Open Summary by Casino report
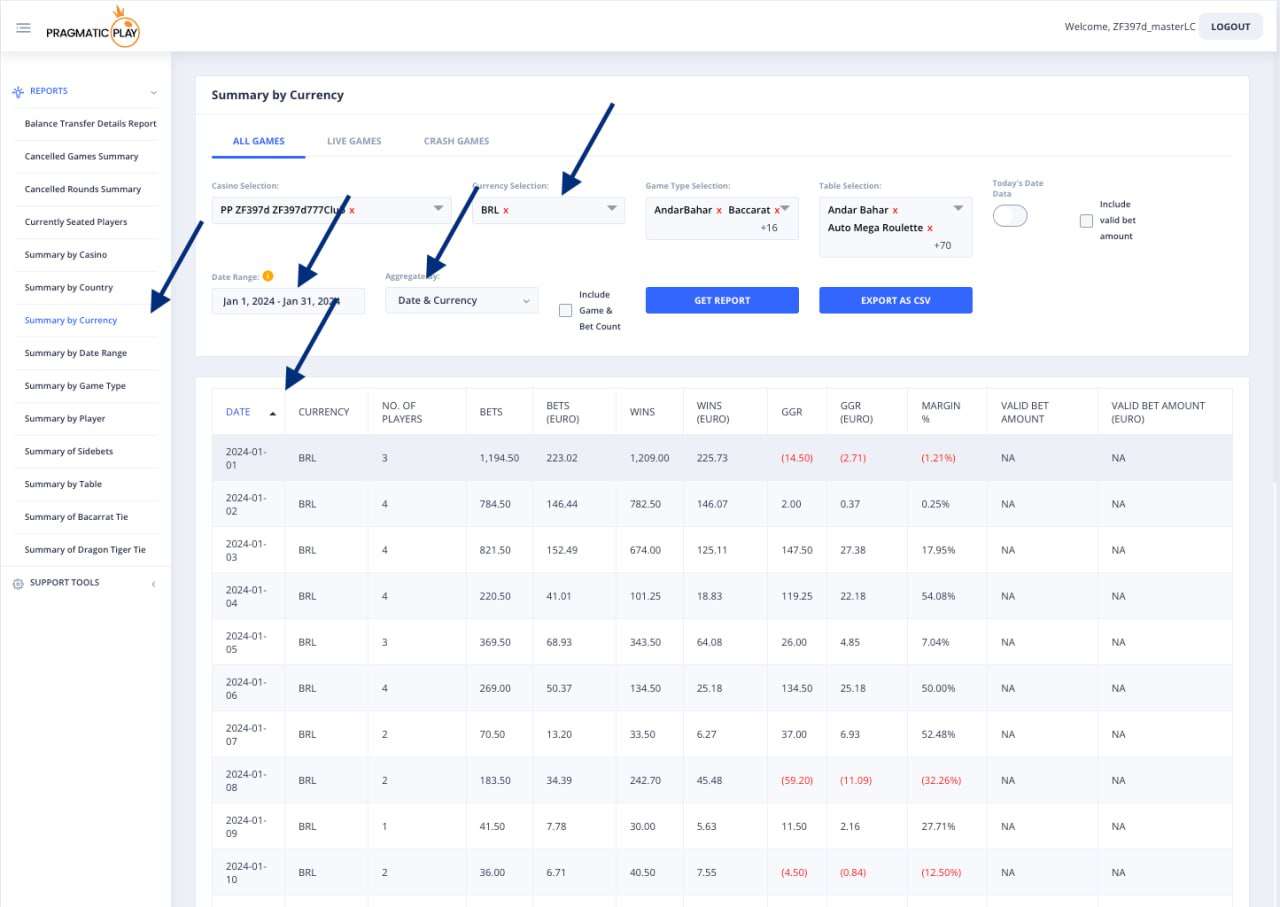 pos(66,255)
